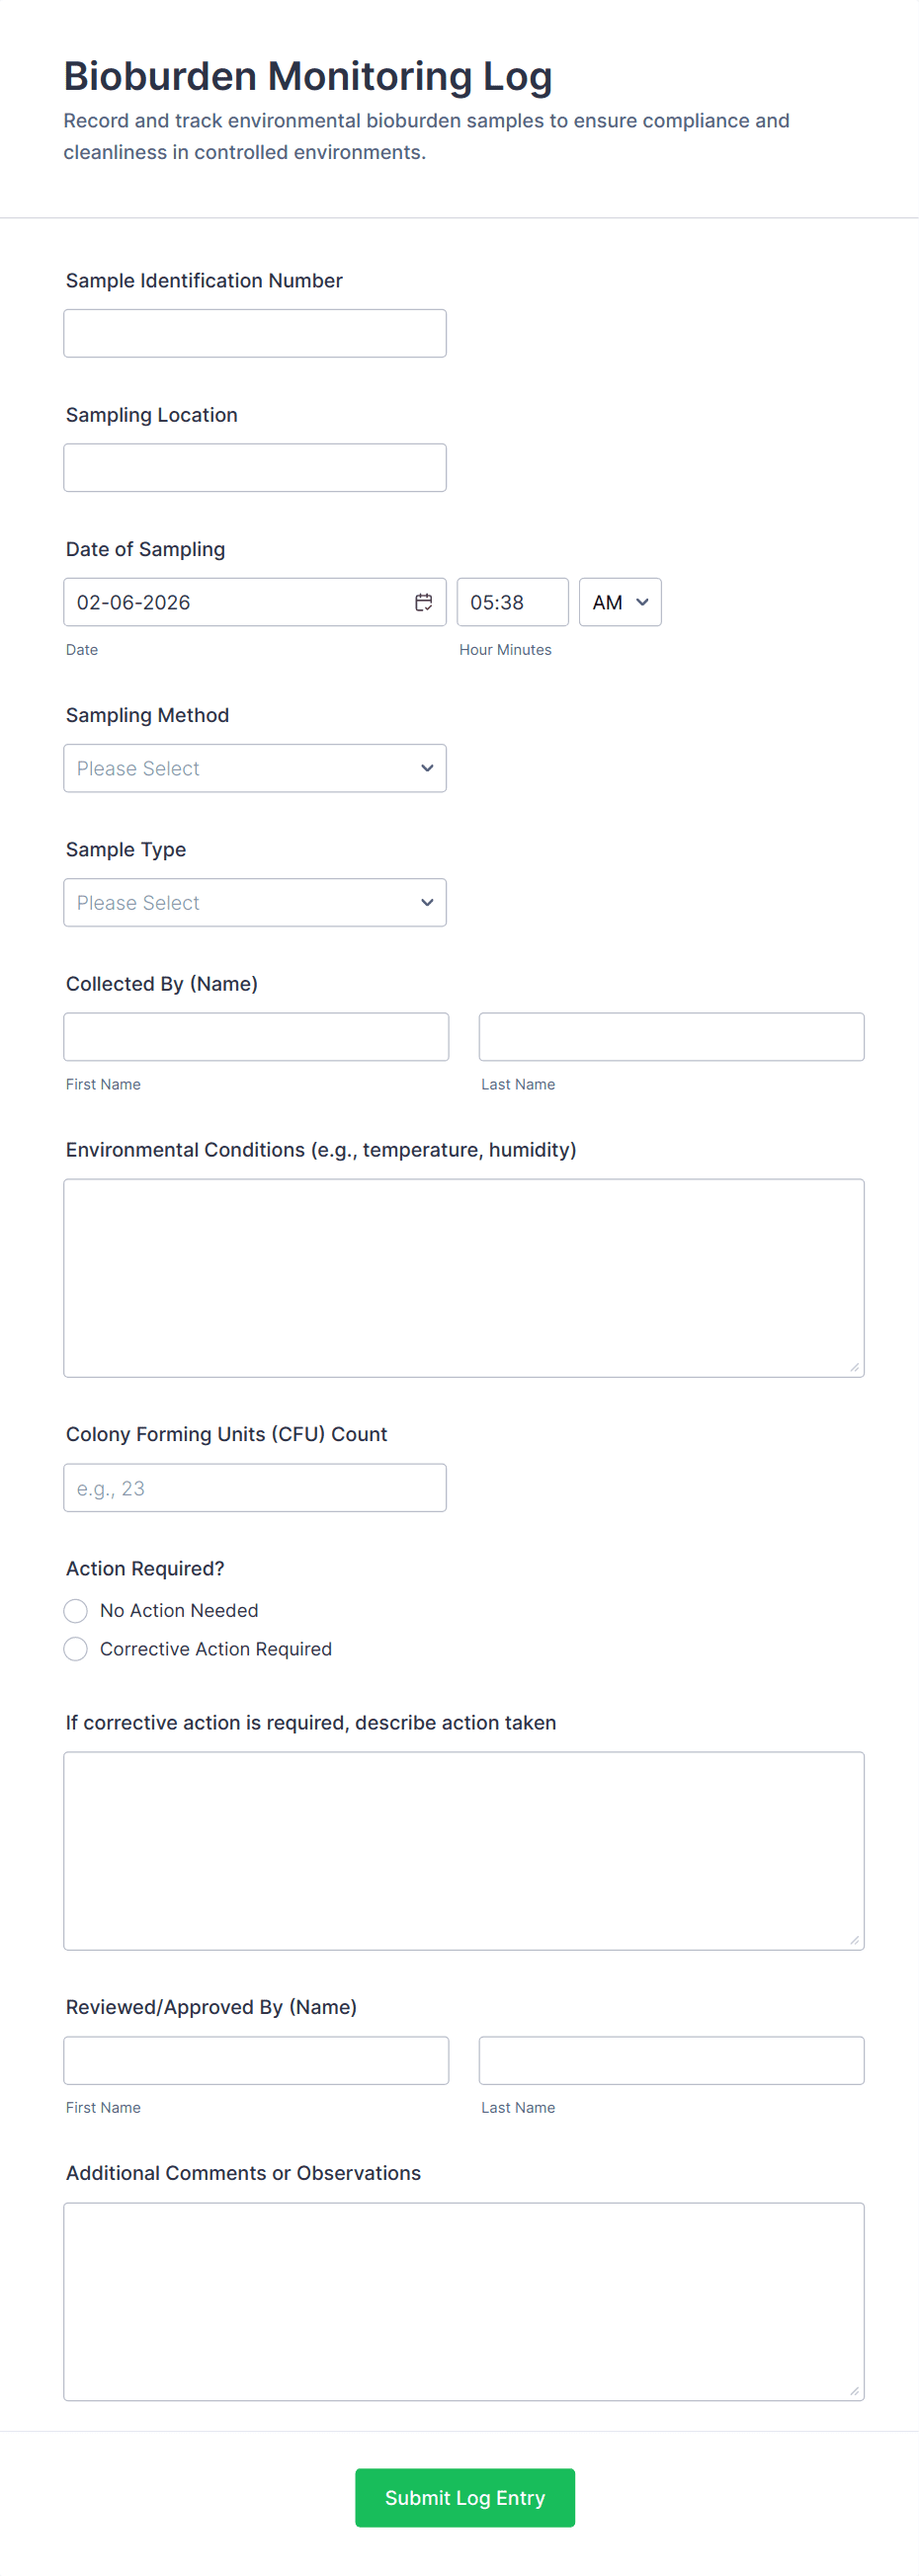Screen dimensions: 919x2576
Task: Focus the Collected By last name field
Action: (x=671, y=1037)
